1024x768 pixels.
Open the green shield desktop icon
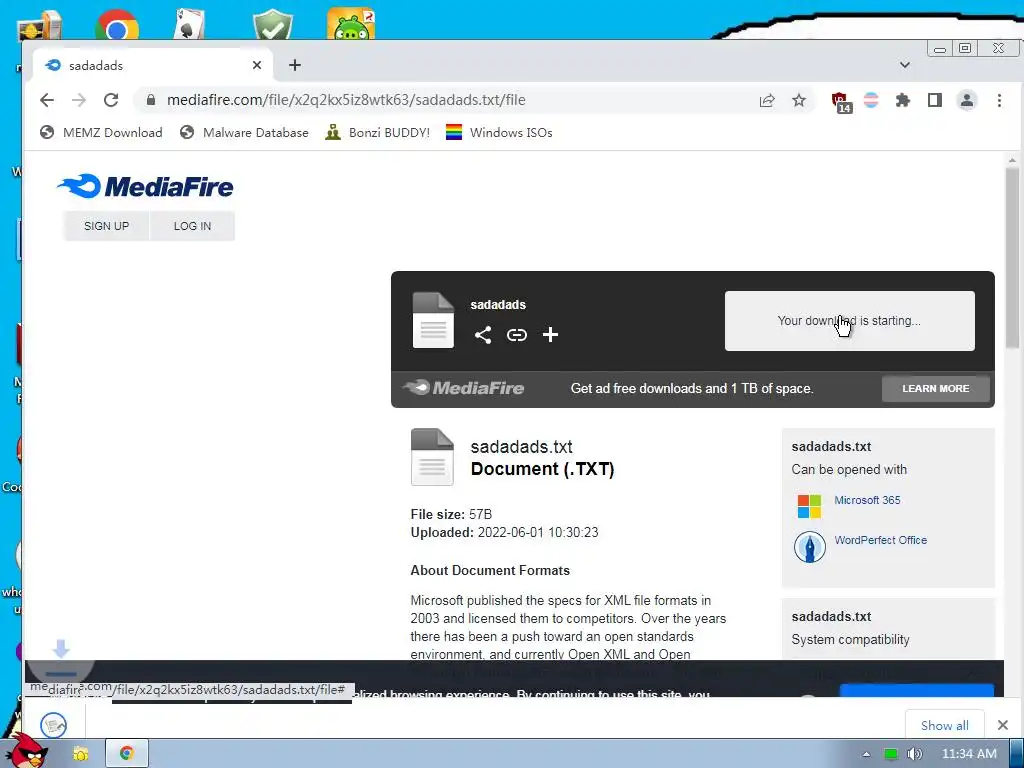[x=273, y=24]
